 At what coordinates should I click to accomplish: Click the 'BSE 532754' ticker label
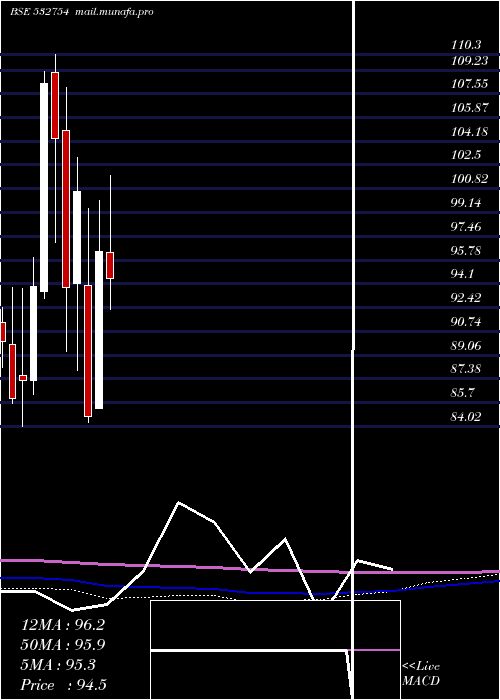point(39,12)
